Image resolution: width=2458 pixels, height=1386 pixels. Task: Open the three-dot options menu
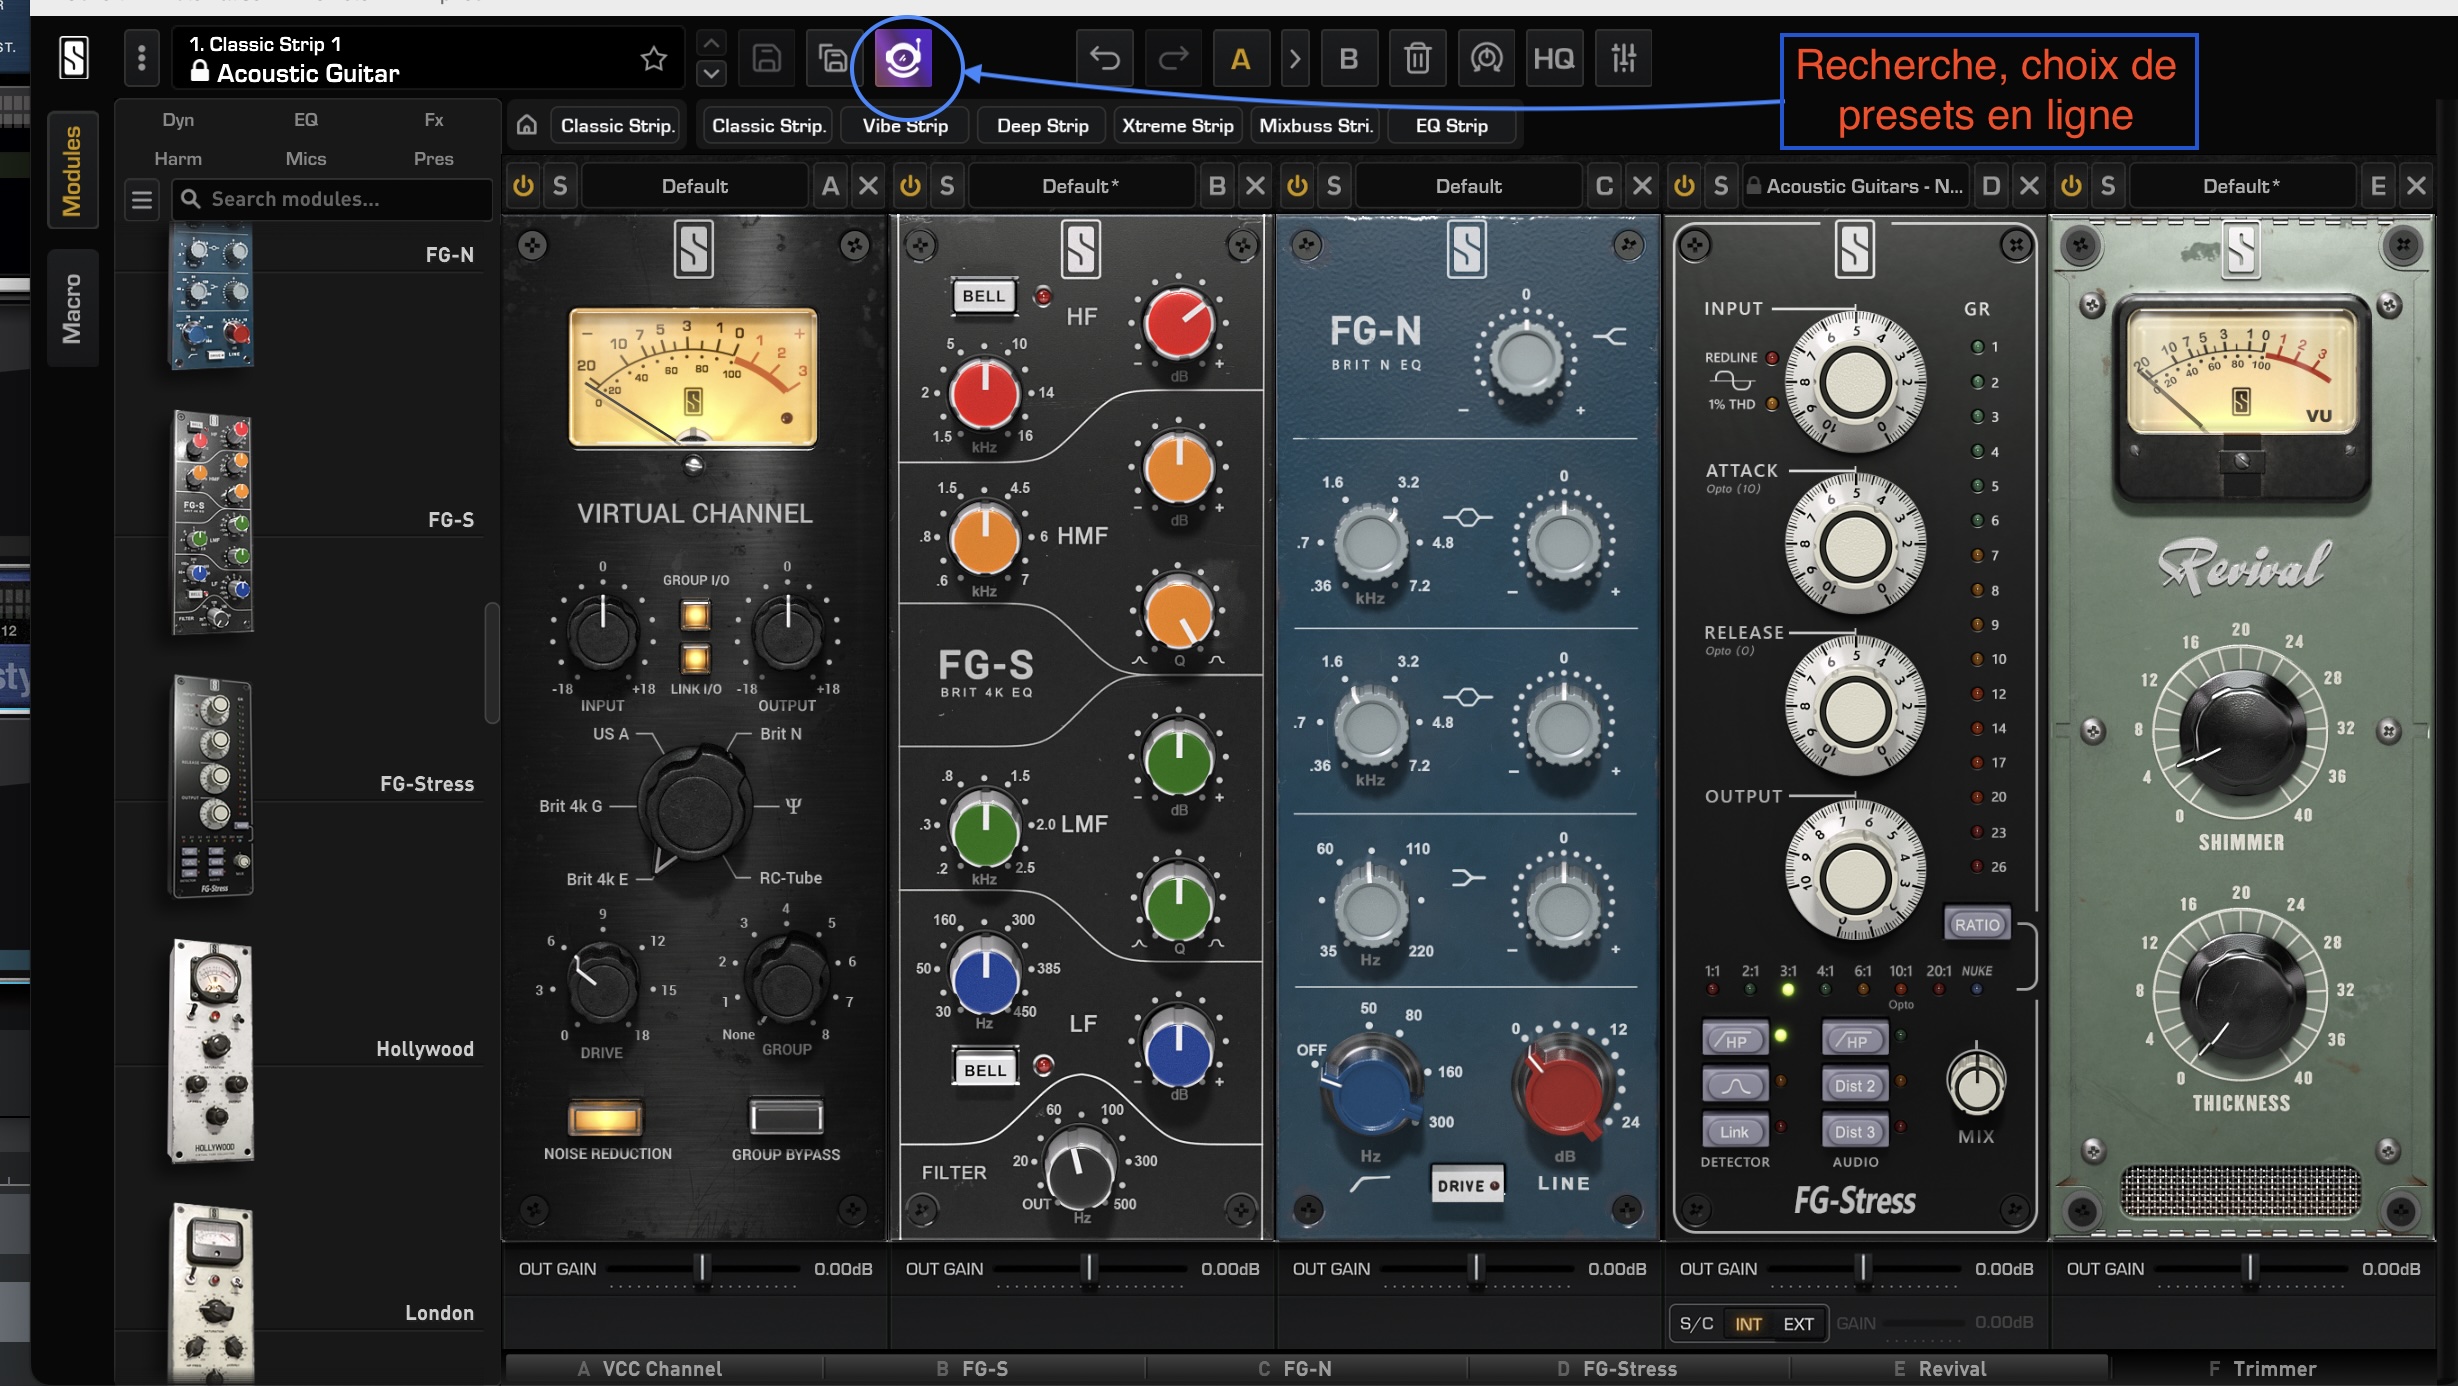141,58
